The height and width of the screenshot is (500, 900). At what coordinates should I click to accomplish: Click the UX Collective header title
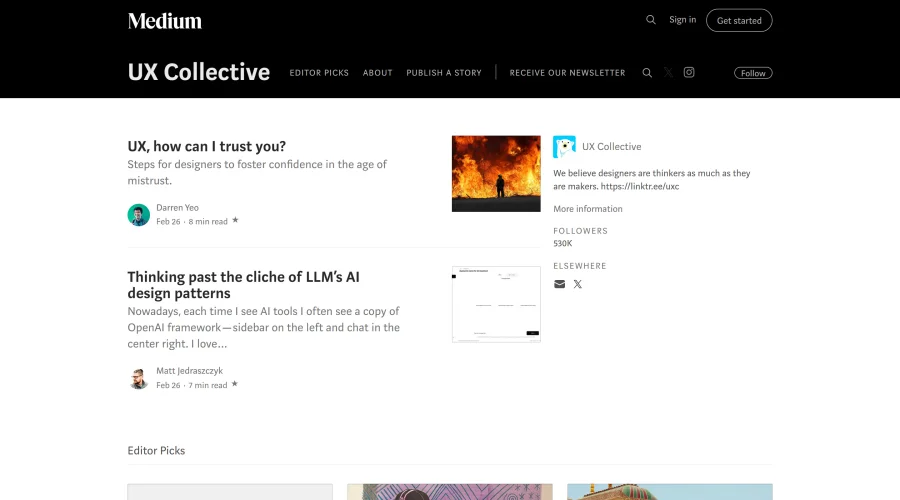click(199, 72)
